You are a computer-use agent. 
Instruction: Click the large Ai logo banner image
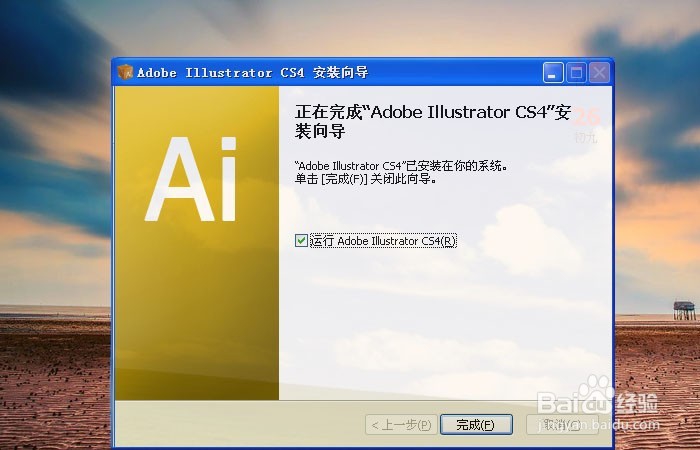197,243
